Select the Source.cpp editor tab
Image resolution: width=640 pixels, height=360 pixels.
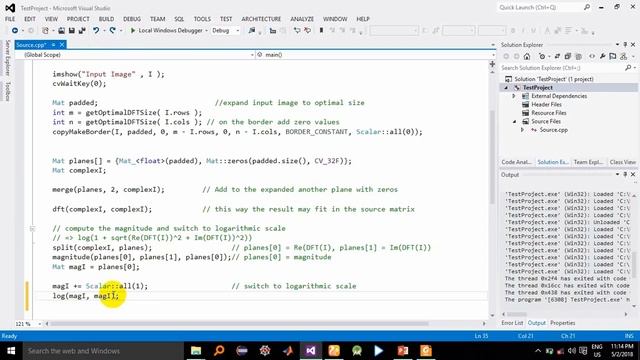31,45
